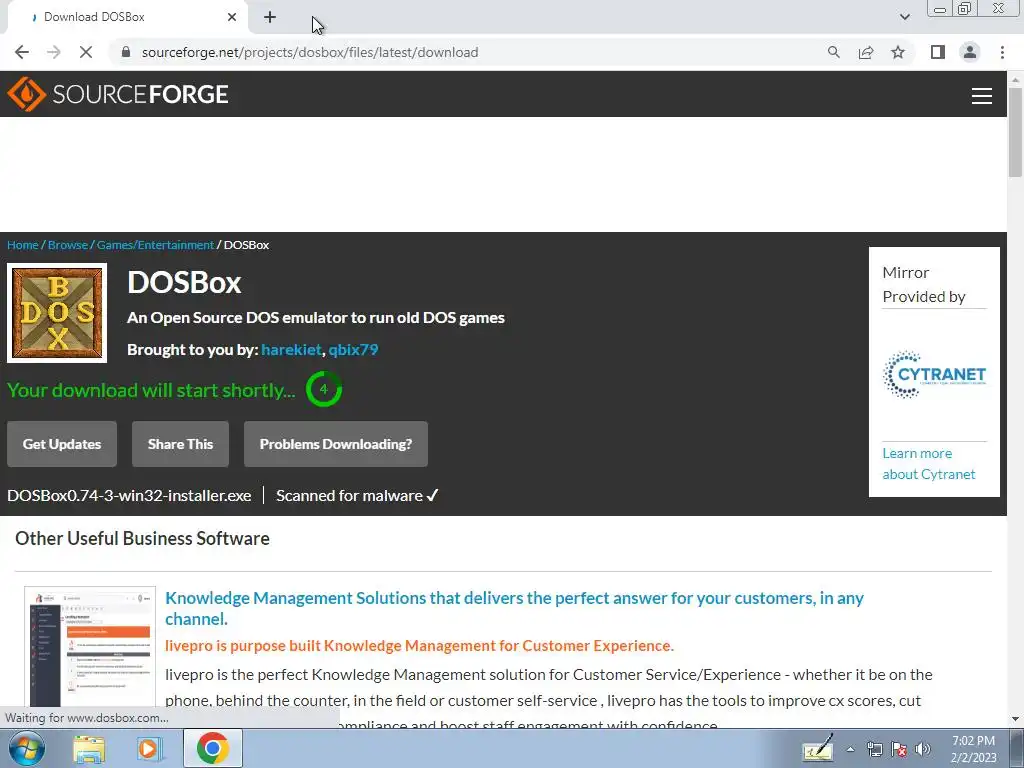Click the taskbar clock showing 7:02 PM

[973, 749]
